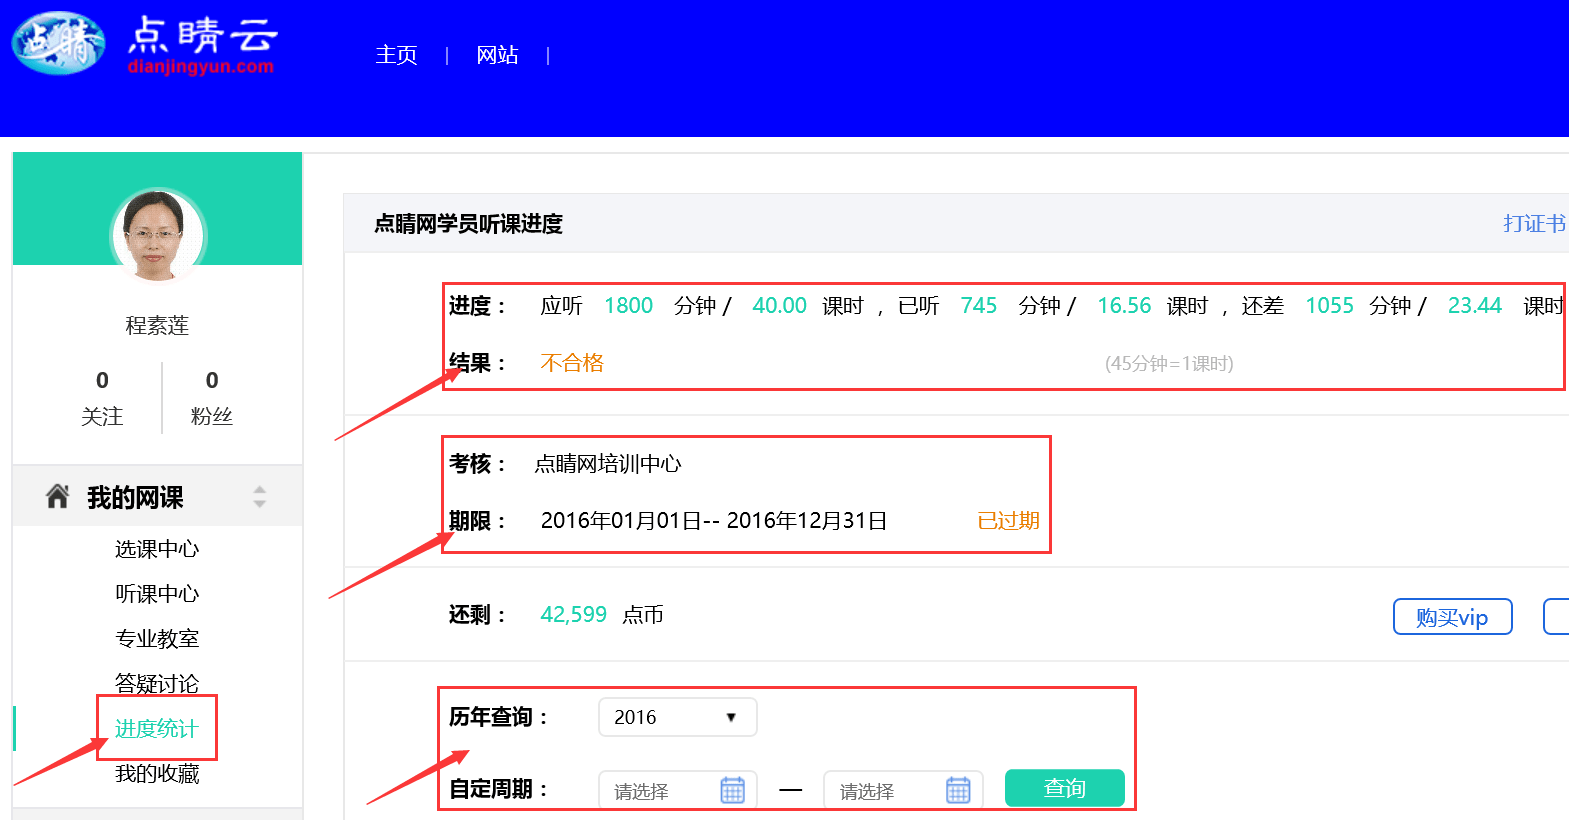This screenshot has height=820, width=1569.
Task: Click the green 查询 button
Action: 1064,788
